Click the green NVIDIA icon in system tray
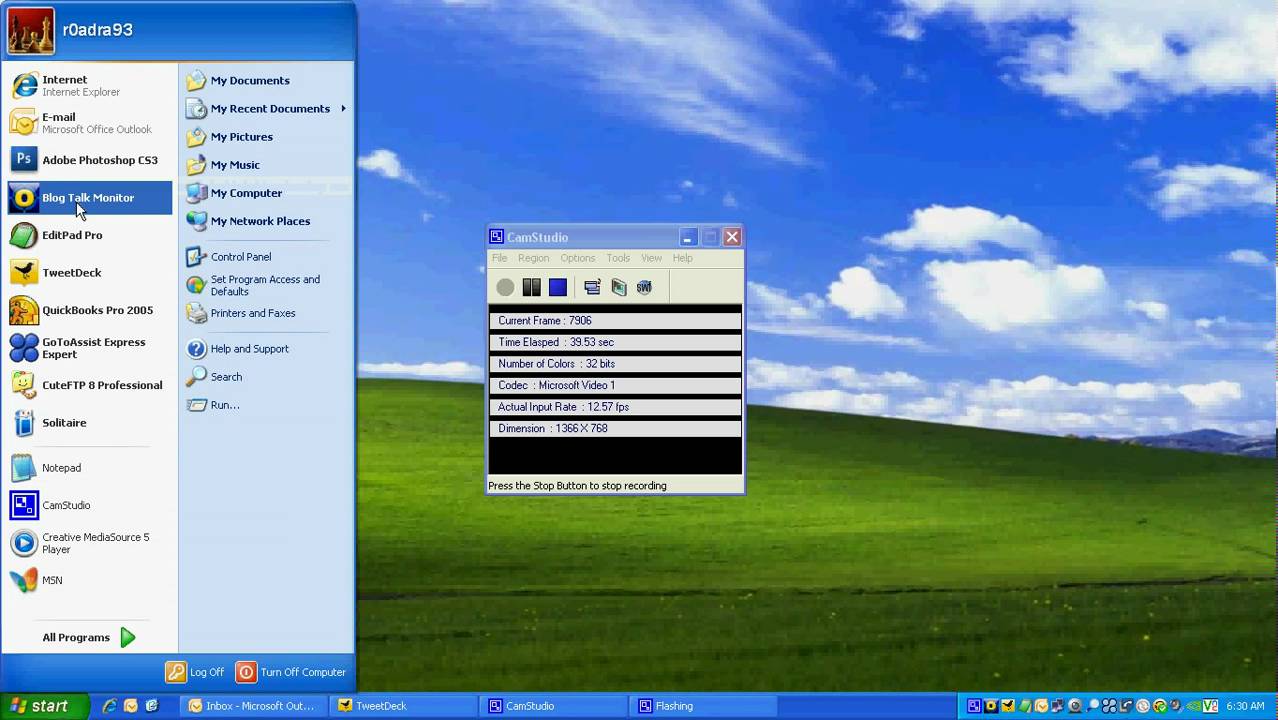Image resolution: width=1278 pixels, height=720 pixels. point(1193,706)
